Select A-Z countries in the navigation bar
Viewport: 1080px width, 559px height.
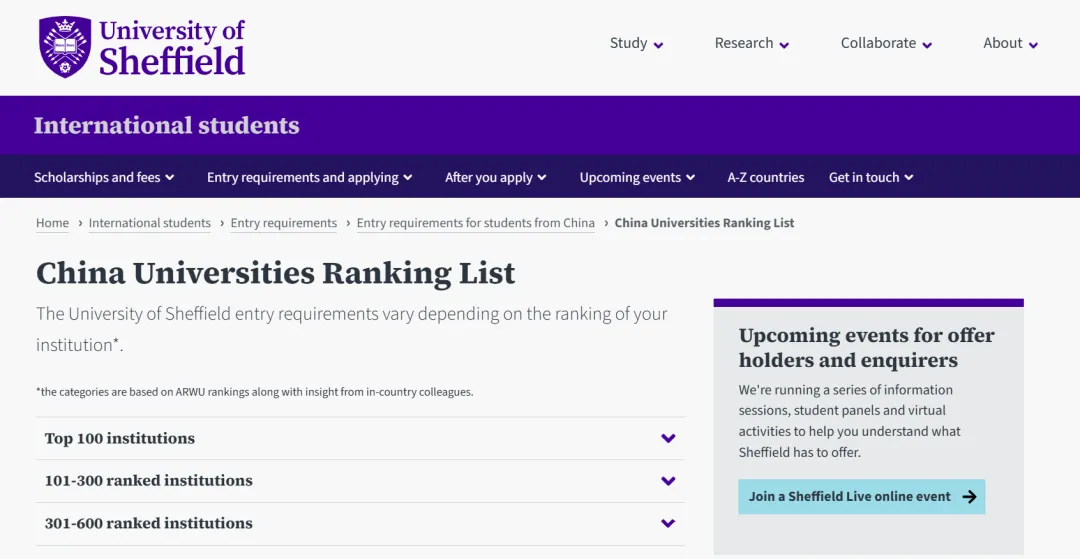(765, 177)
